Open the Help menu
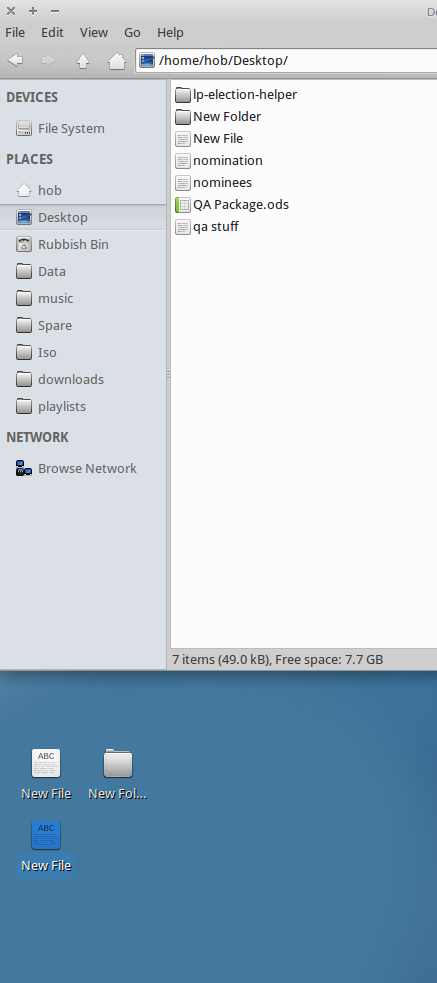This screenshot has width=437, height=983. pyautogui.click(x=170, y=33)
